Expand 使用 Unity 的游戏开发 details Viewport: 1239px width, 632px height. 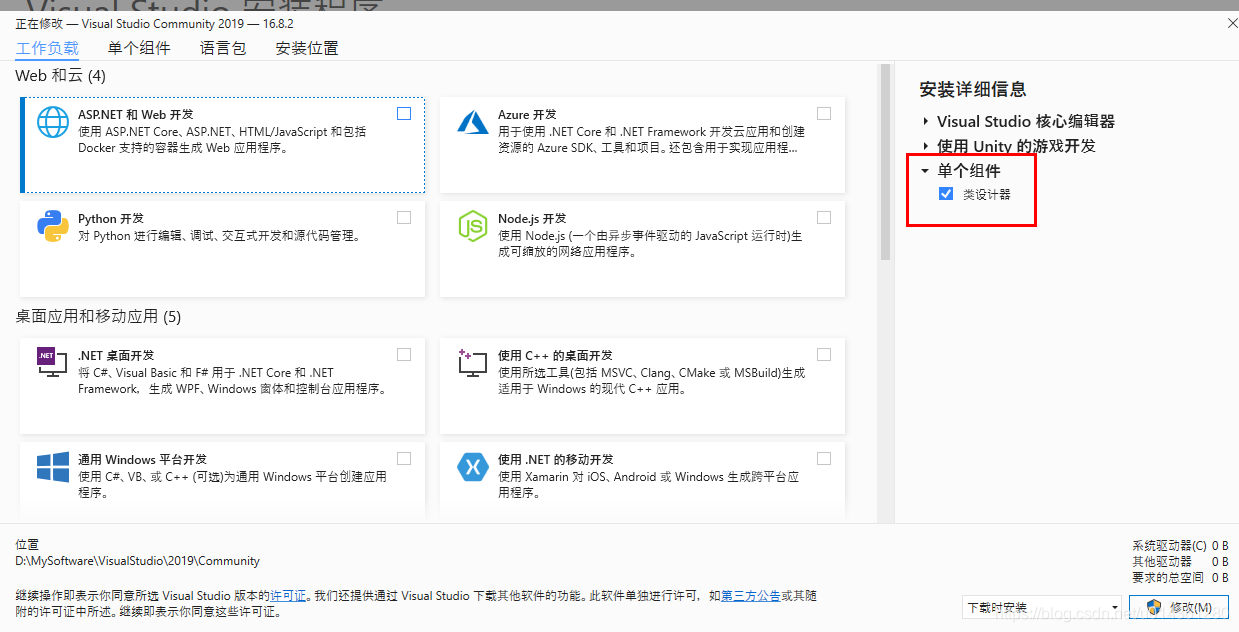point(925,146)
